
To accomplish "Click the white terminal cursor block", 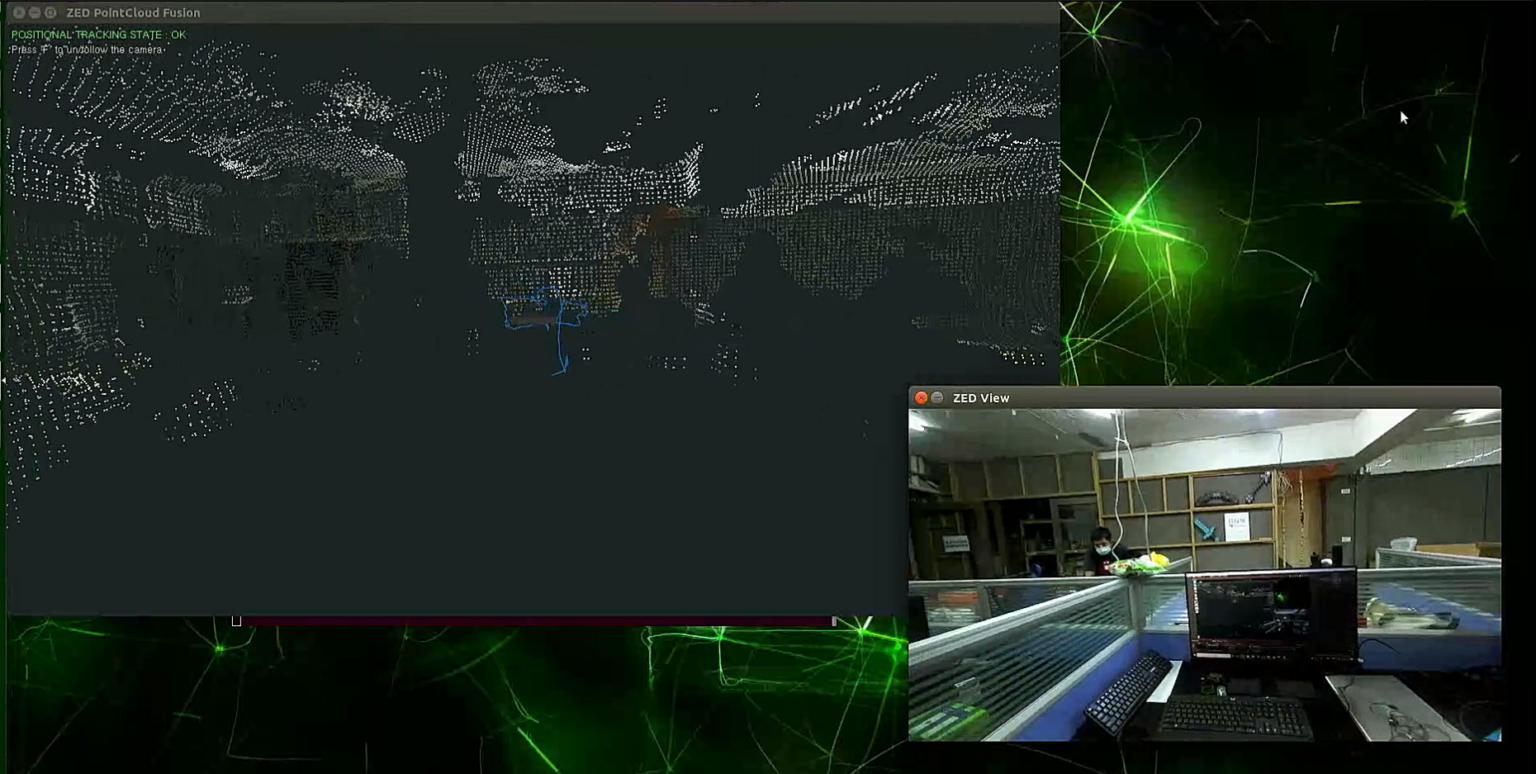I will pyautogui.click(x=236, y=621).
